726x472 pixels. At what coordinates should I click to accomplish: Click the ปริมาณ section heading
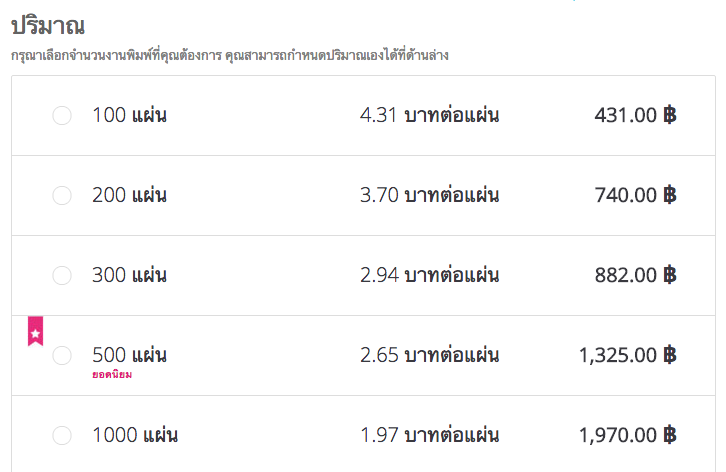(x=47, y=26)
